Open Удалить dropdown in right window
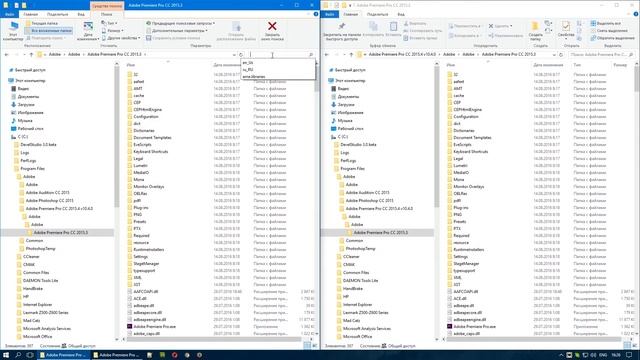Screen dimensions: 640x360 500,26
